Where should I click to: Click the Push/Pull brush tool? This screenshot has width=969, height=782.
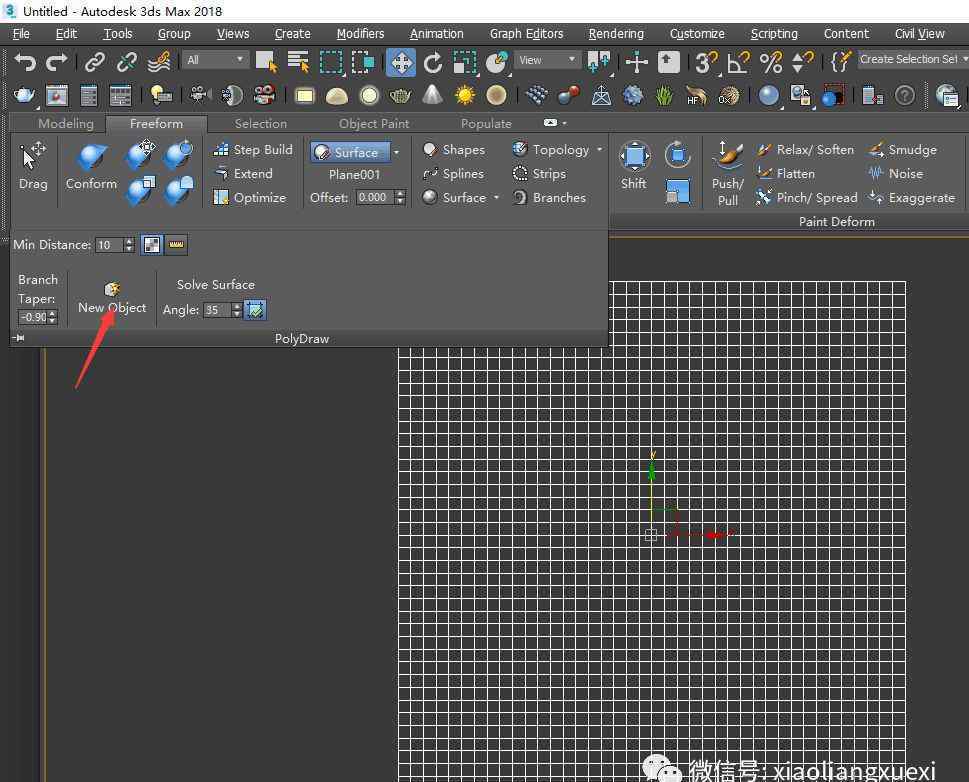(x=728, y=173)
